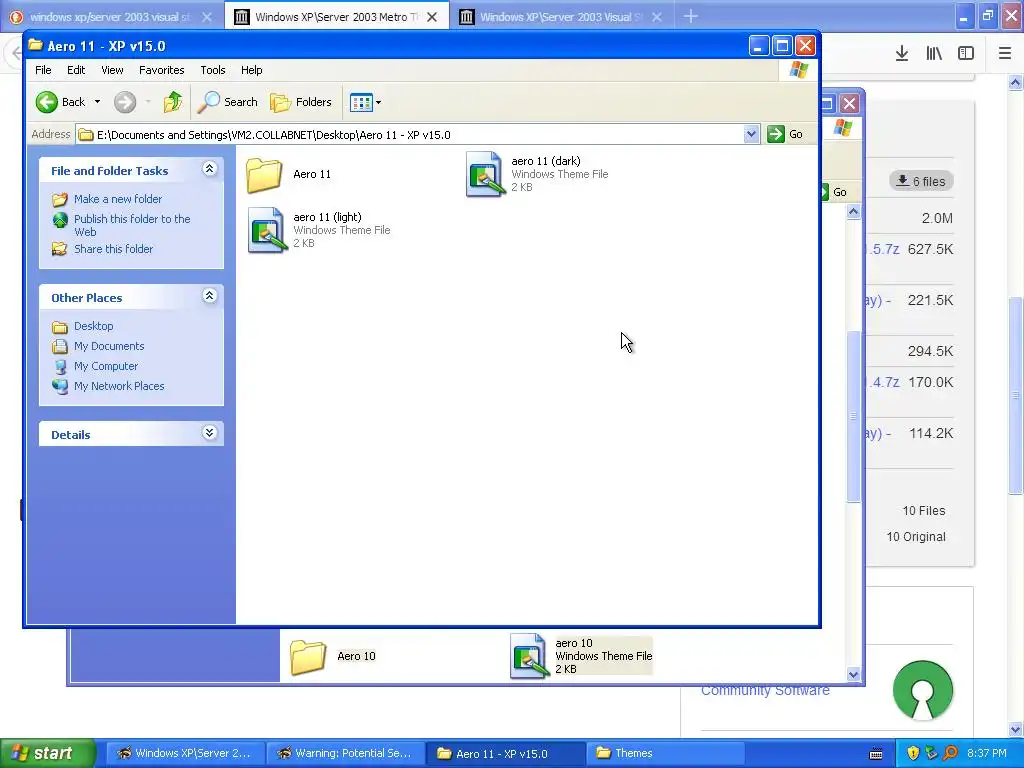Open the browser hamburger menu

[x=1004, y=54]
